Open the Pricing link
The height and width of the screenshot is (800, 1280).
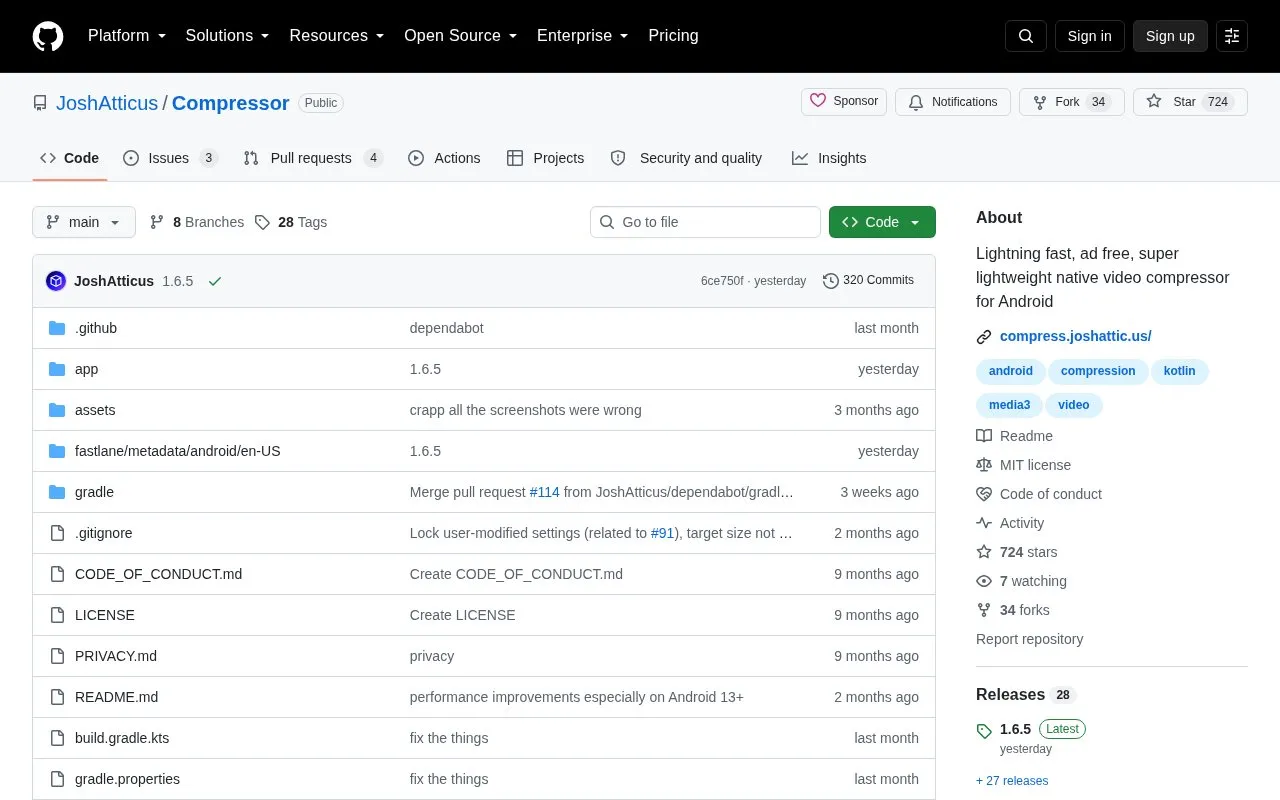tap(673, 36)
